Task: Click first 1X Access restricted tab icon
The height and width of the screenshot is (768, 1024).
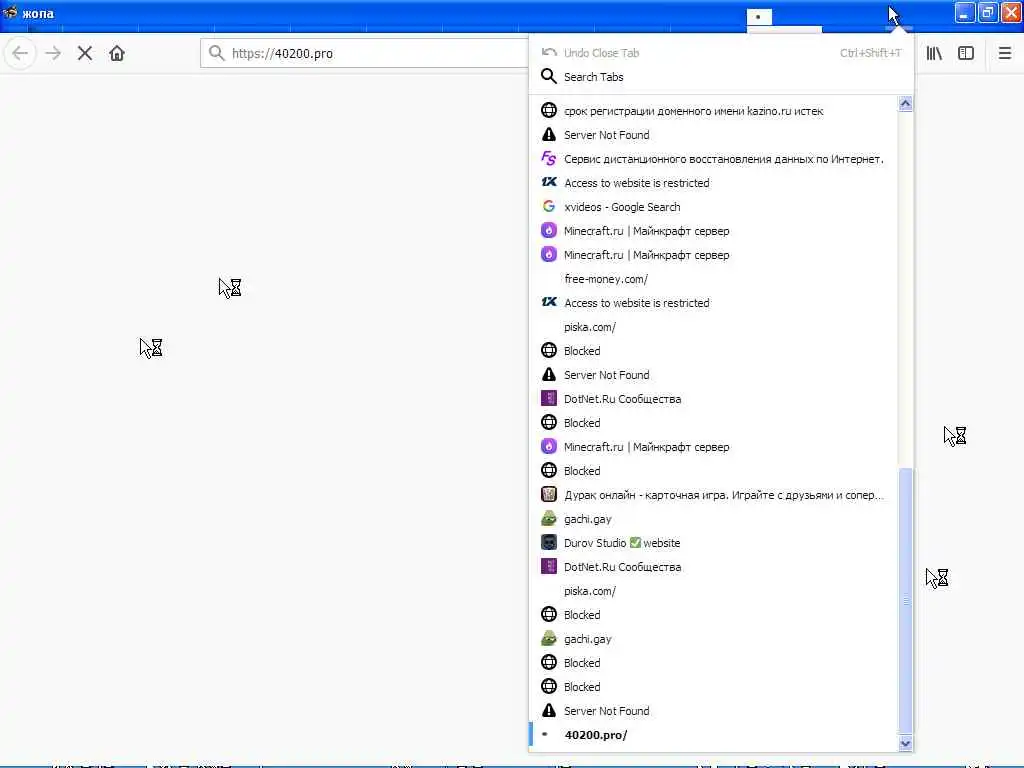Action: click(549, 182)
